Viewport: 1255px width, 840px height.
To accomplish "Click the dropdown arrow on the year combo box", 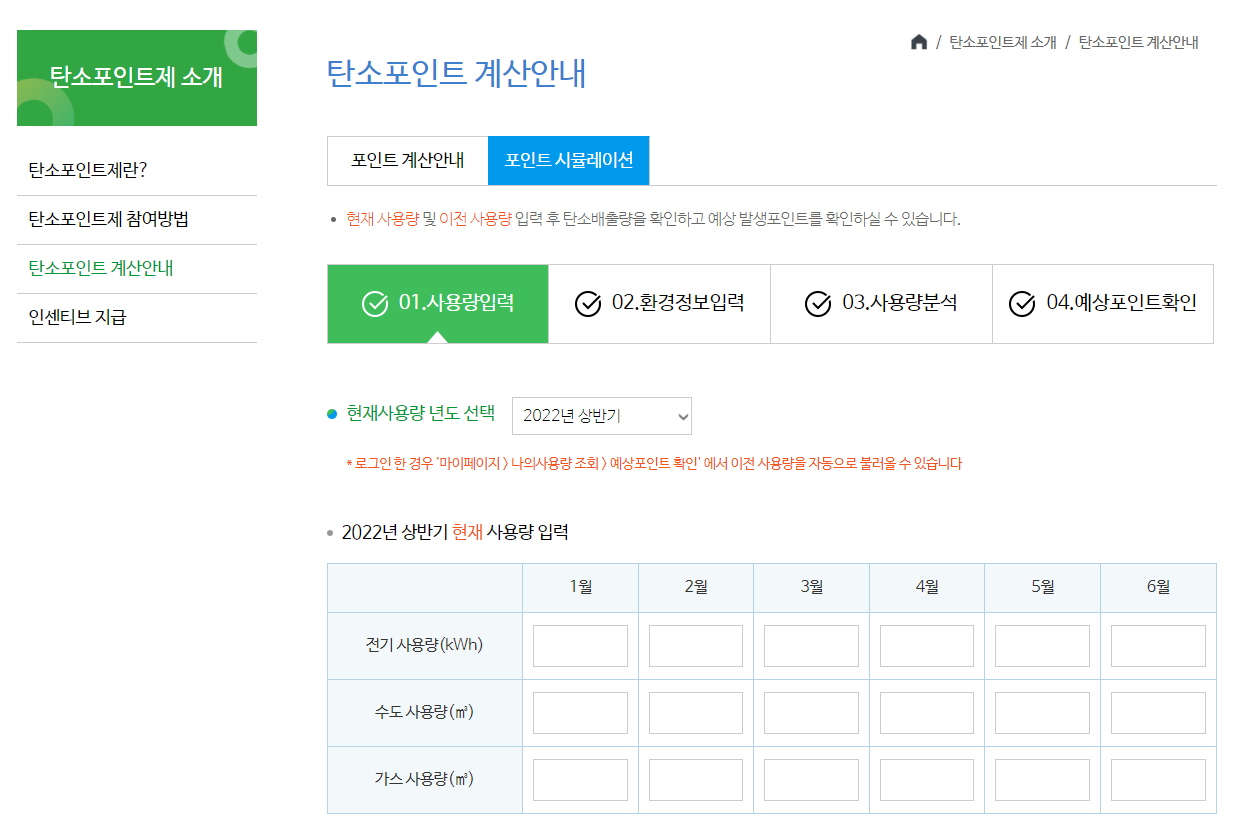I will (x=677, y=415).
